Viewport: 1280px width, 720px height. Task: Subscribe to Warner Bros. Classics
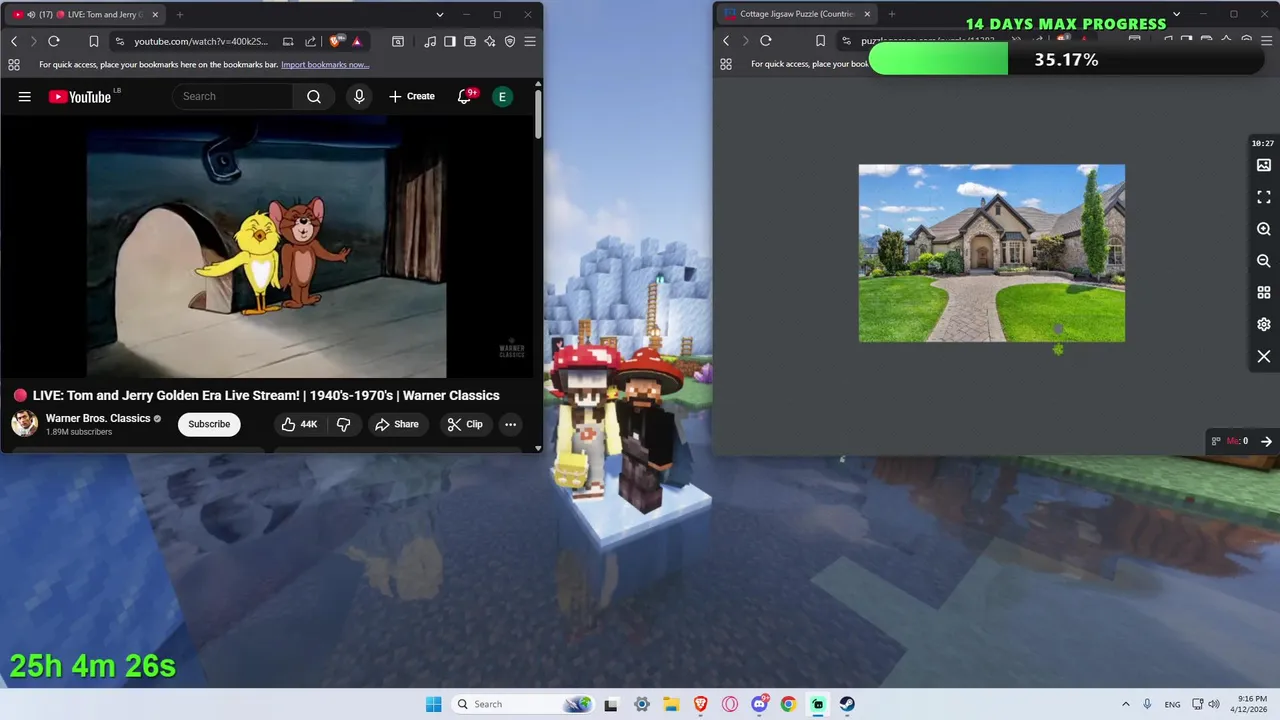(209, 424)
